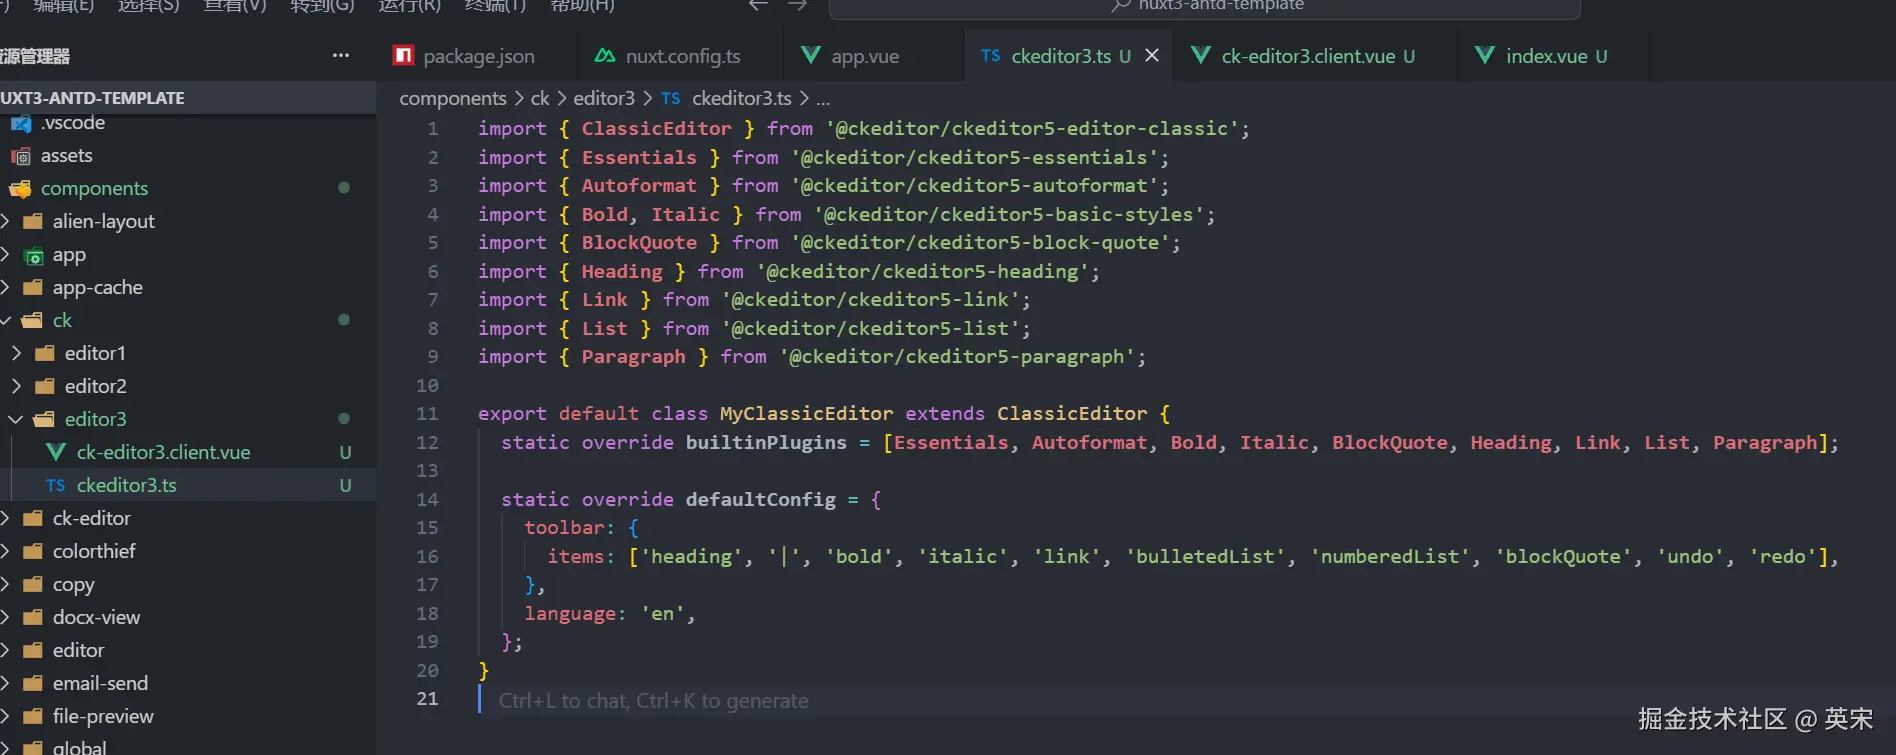Expand the editor1 folder chevron
The width and height of the screenshot is (1896, 755).
click(16, 353)
